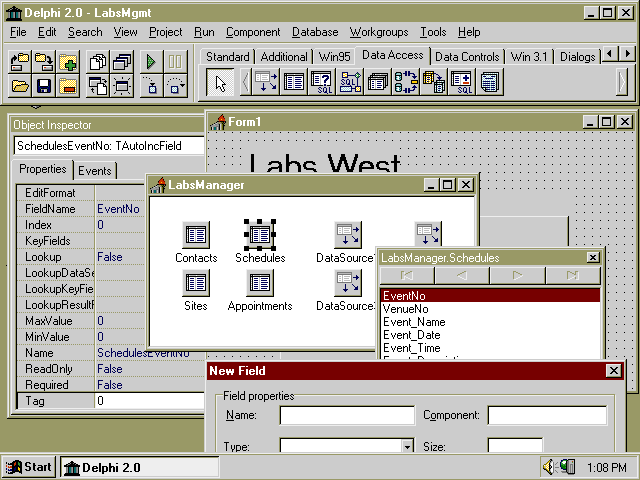Click the Component input in New Field

[x=547, y=415]
